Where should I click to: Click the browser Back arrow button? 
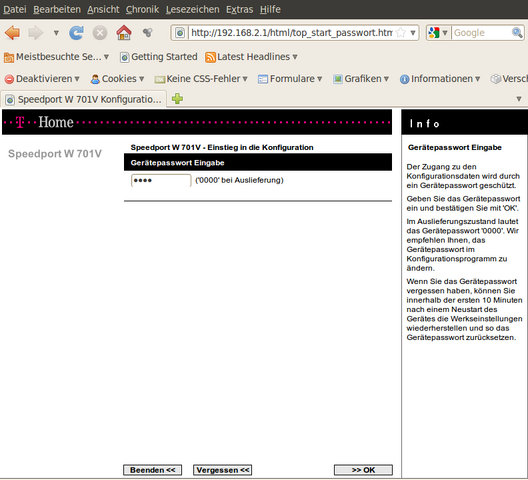coord(12,33)
